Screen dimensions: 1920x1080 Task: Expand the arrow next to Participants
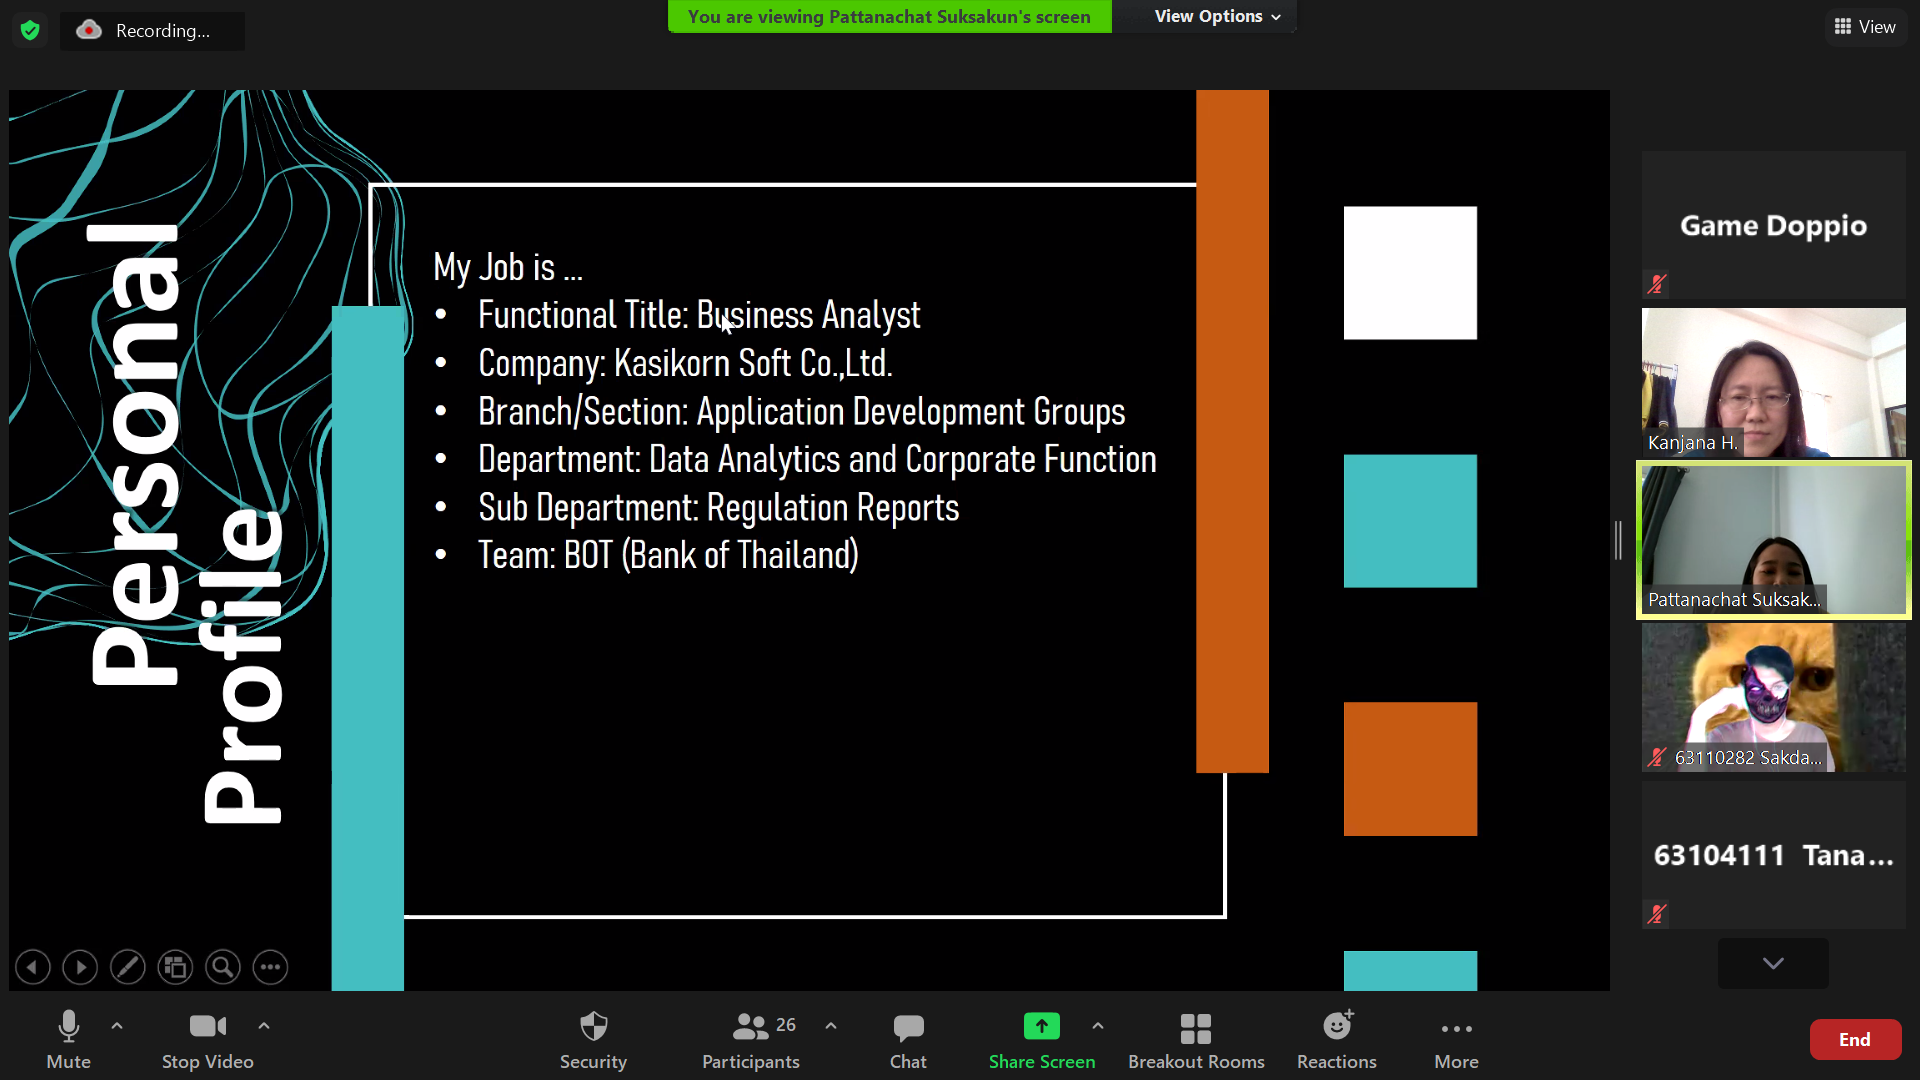831,1026
